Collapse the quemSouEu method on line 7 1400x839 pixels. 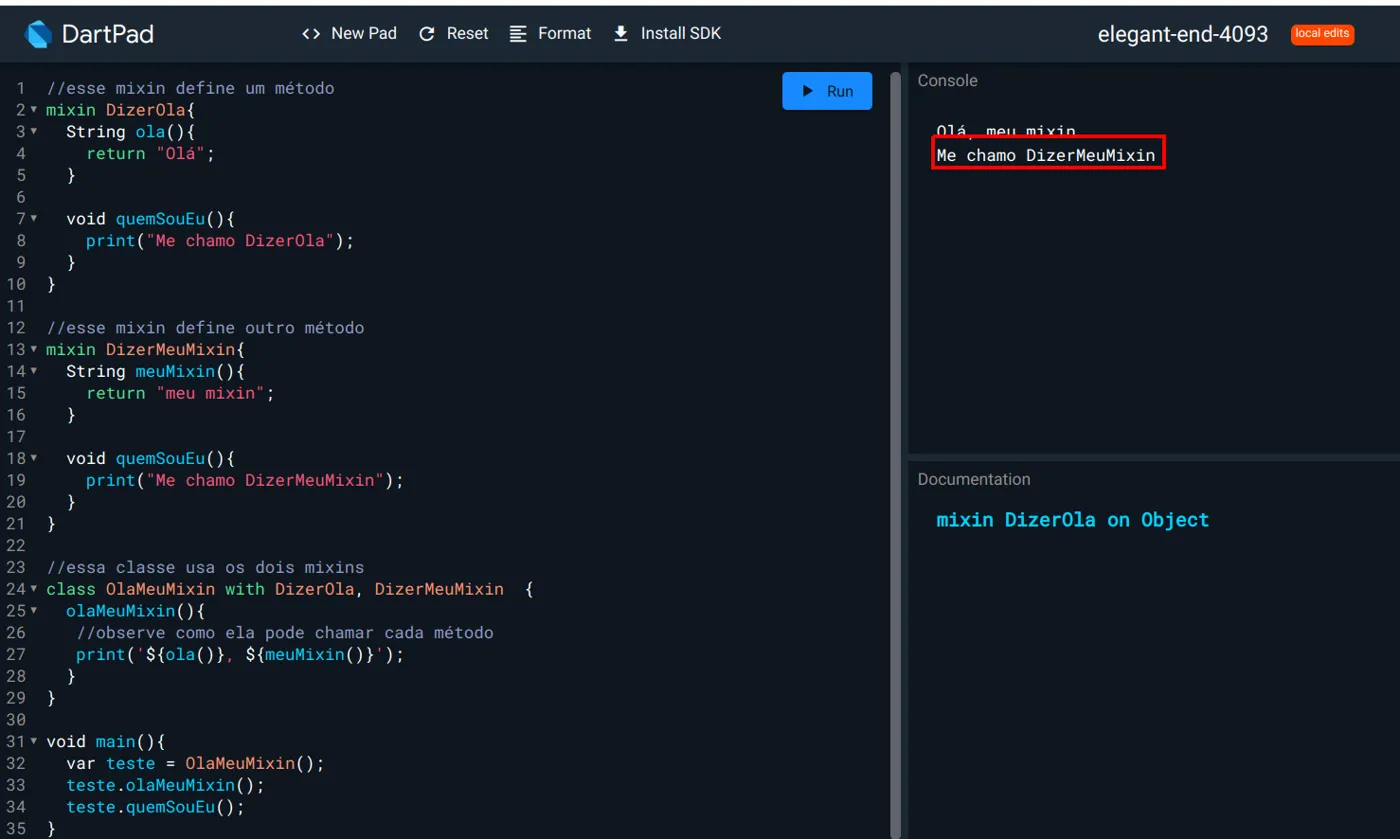34,219
